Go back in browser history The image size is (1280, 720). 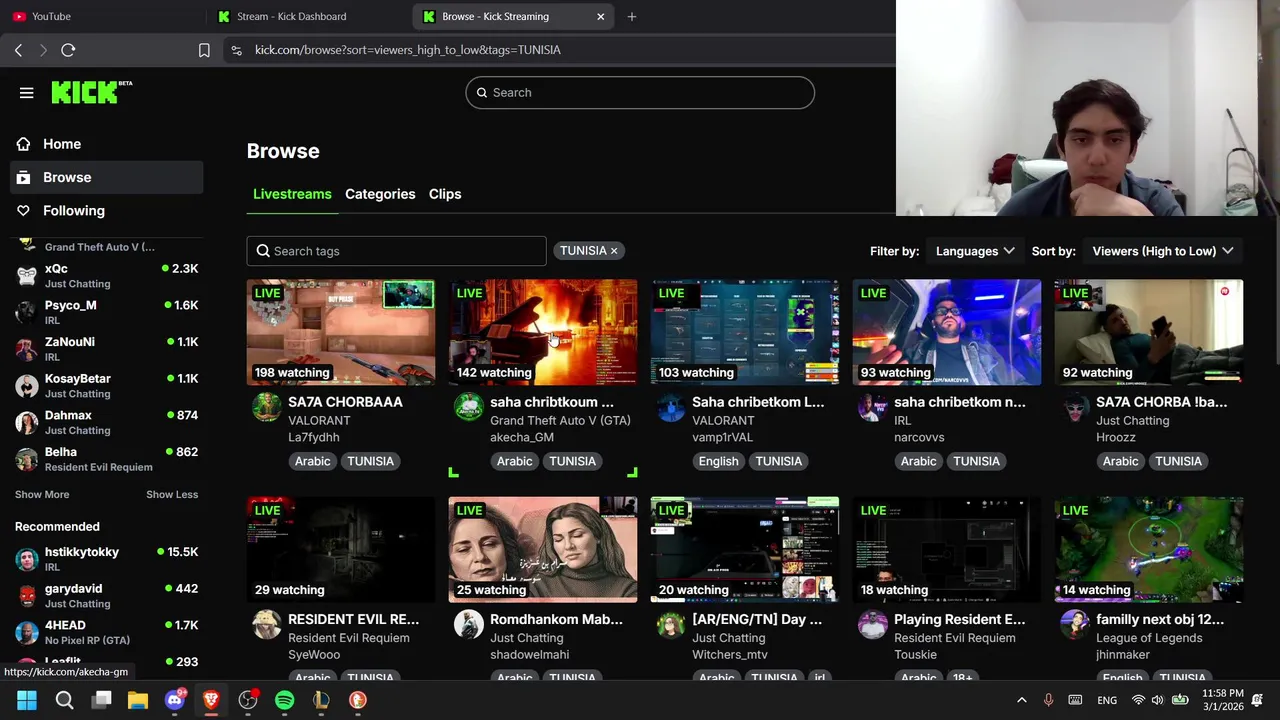point(18,50)
